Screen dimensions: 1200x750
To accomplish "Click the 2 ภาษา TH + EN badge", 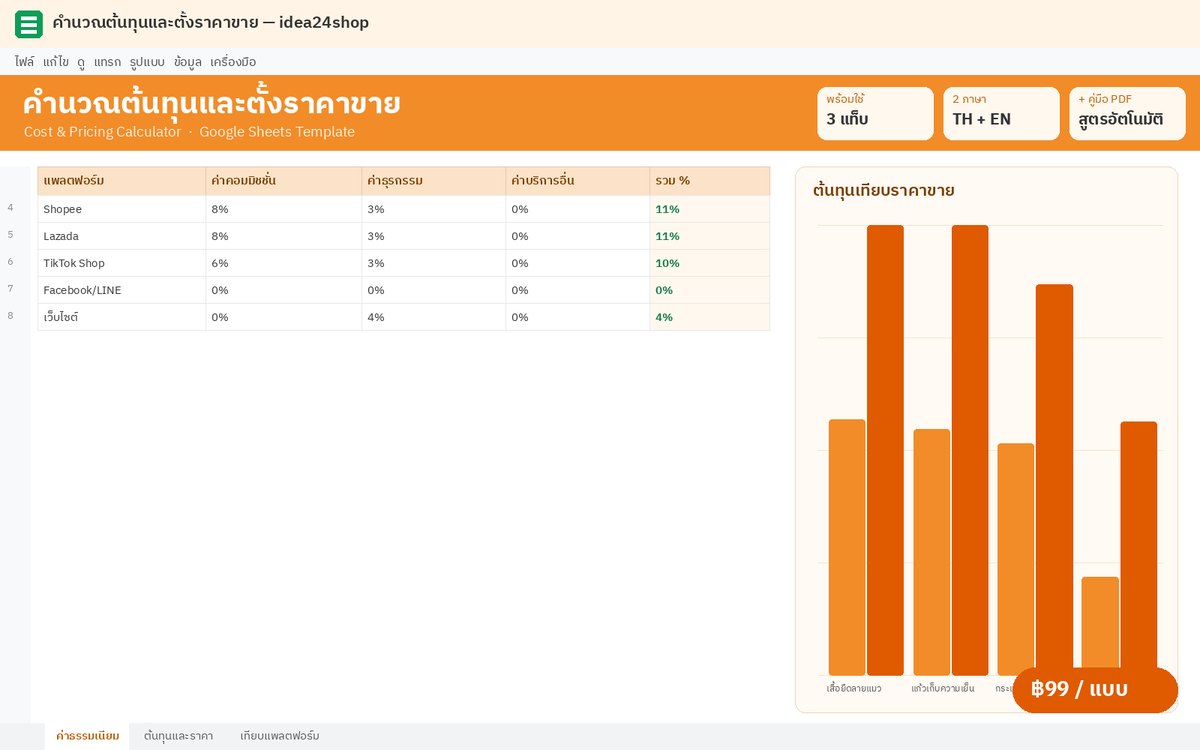I will 1001,113.
